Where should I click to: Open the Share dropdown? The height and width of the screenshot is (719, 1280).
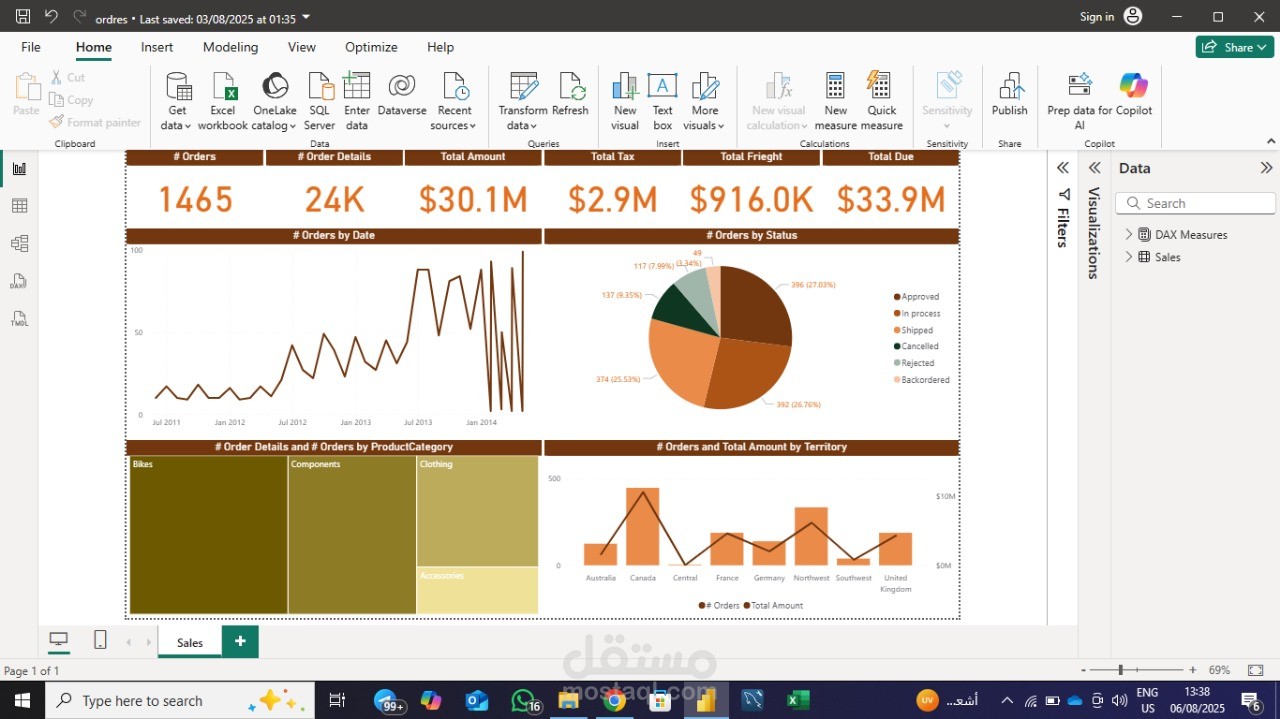click(x=1235, y=47)
